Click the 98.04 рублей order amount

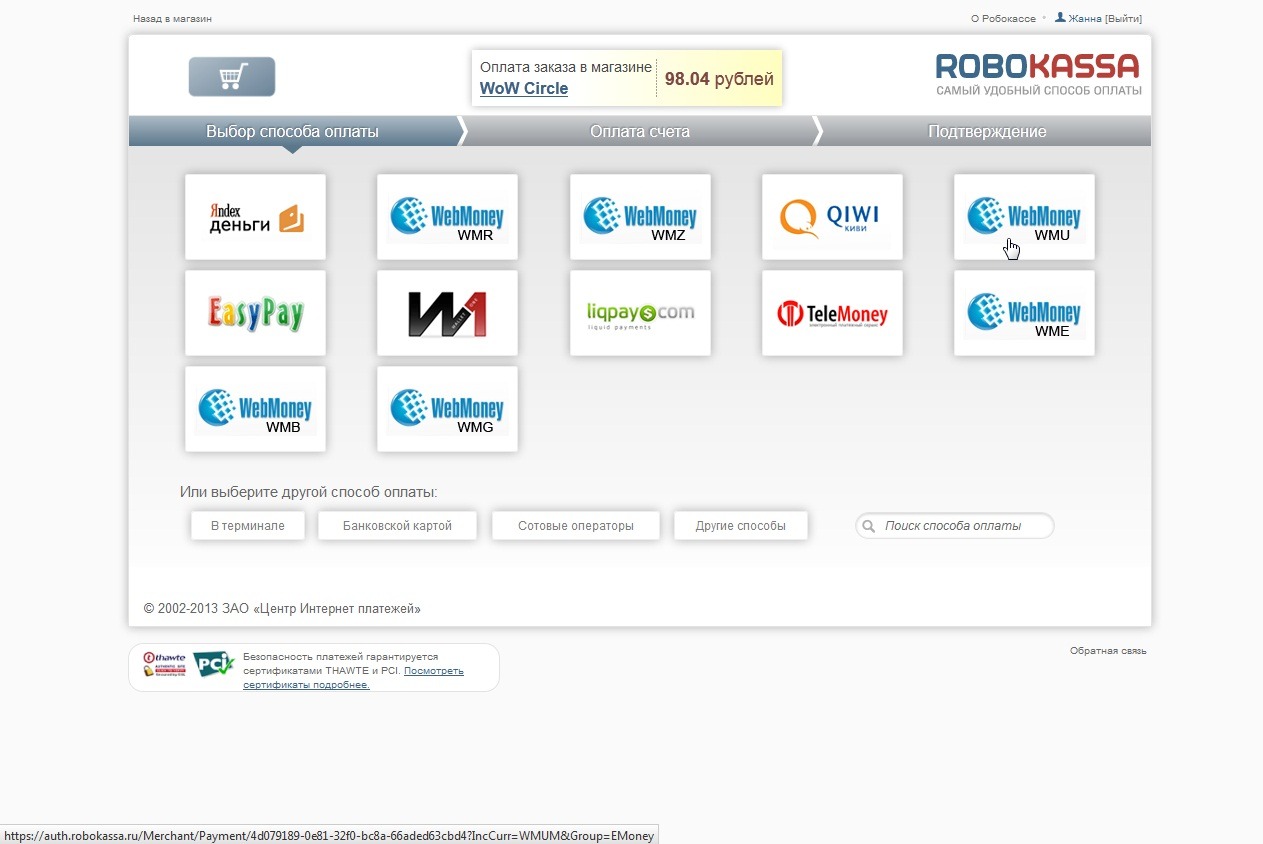(x=719, y=79)
